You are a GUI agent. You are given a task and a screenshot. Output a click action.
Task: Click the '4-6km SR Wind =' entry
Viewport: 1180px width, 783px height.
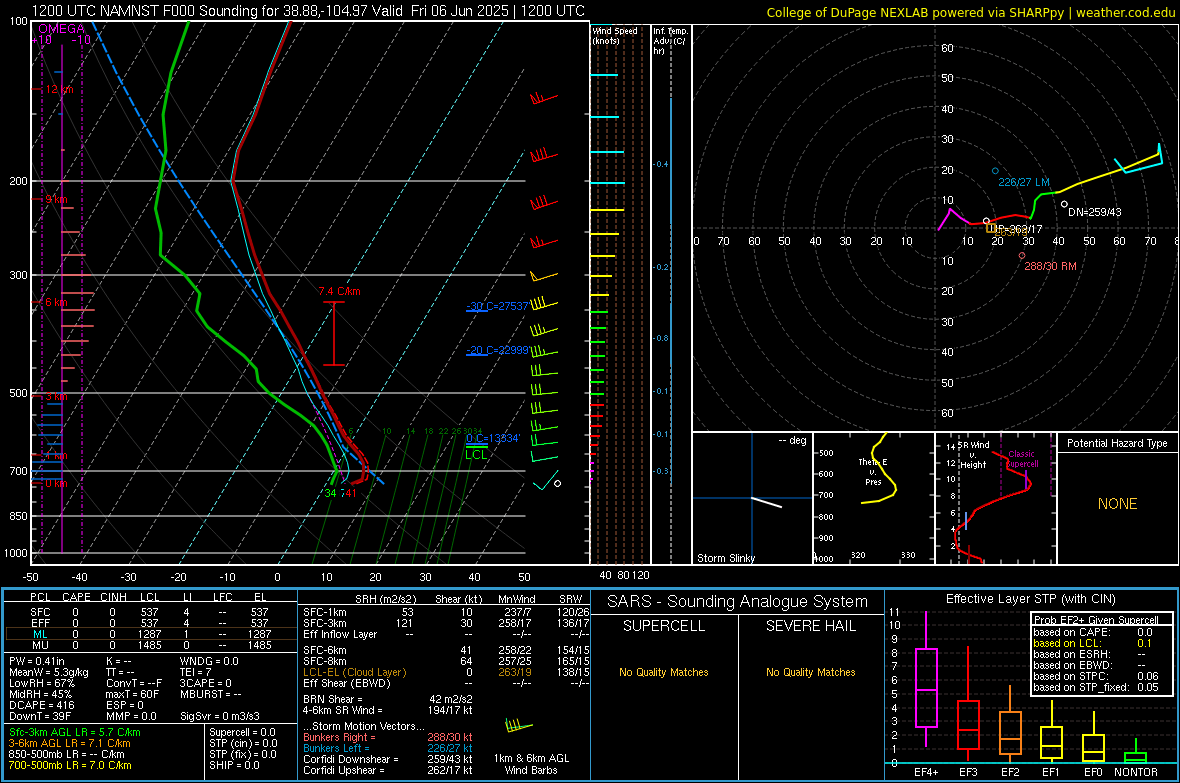(388, 710)
